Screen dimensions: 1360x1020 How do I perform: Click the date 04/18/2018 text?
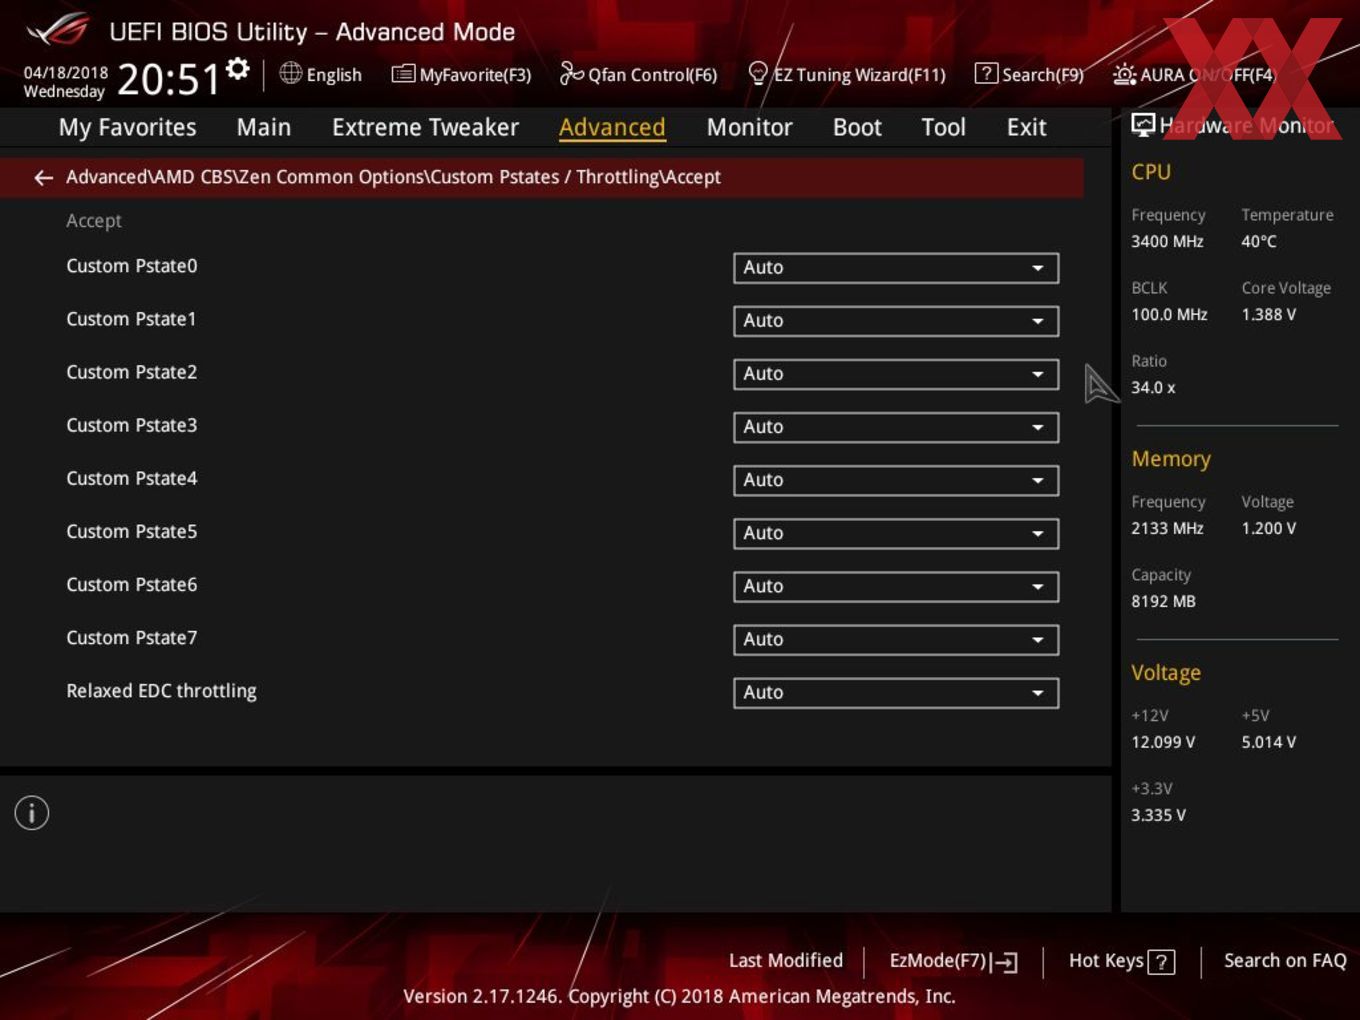[66, 72]
